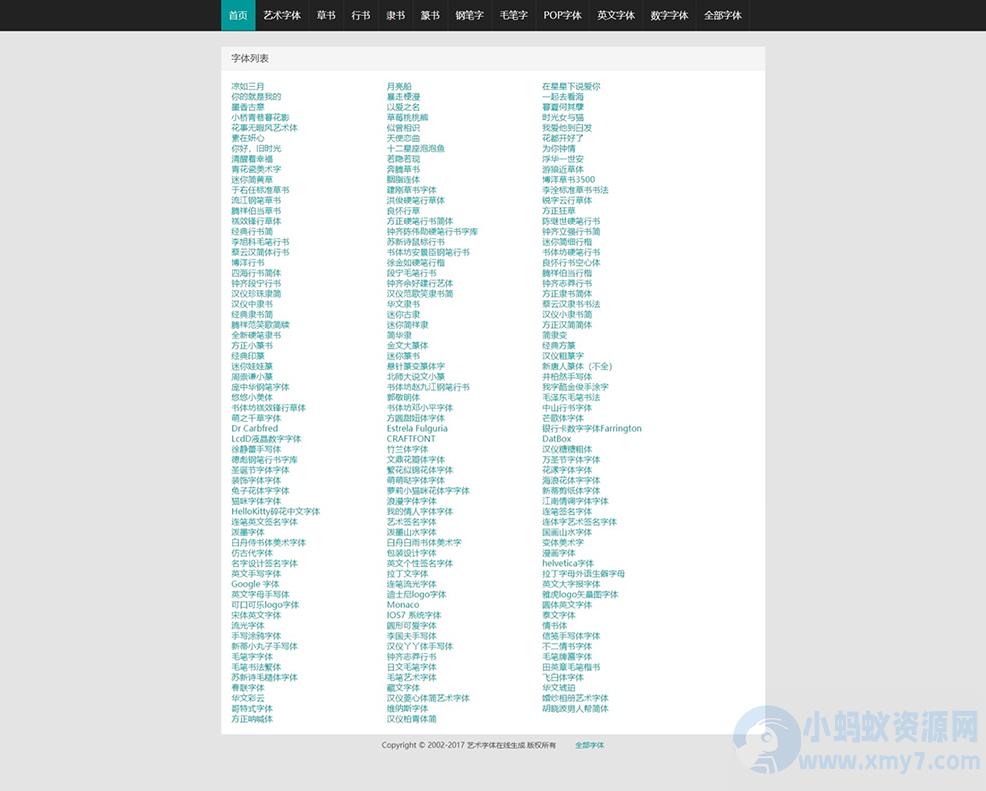This screenshot has width=986, height=791.
Task: Open the 行书 navigation item
Action: pos(360,15)
